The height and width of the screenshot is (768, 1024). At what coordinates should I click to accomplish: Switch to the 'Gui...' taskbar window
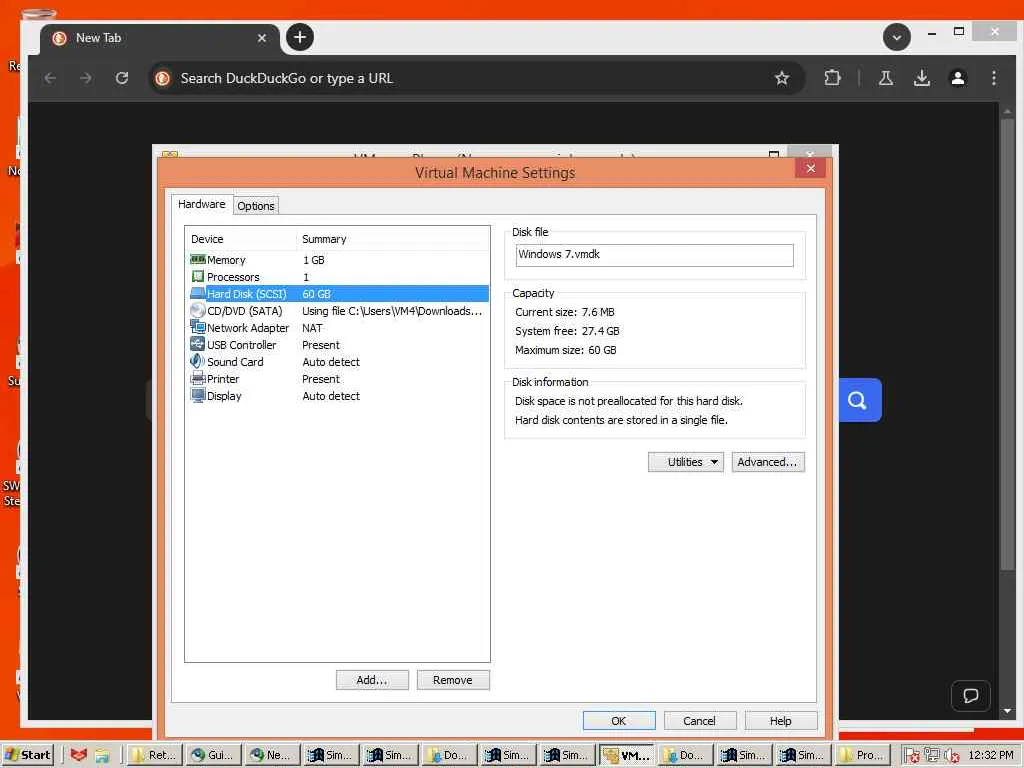click(213, 755)
